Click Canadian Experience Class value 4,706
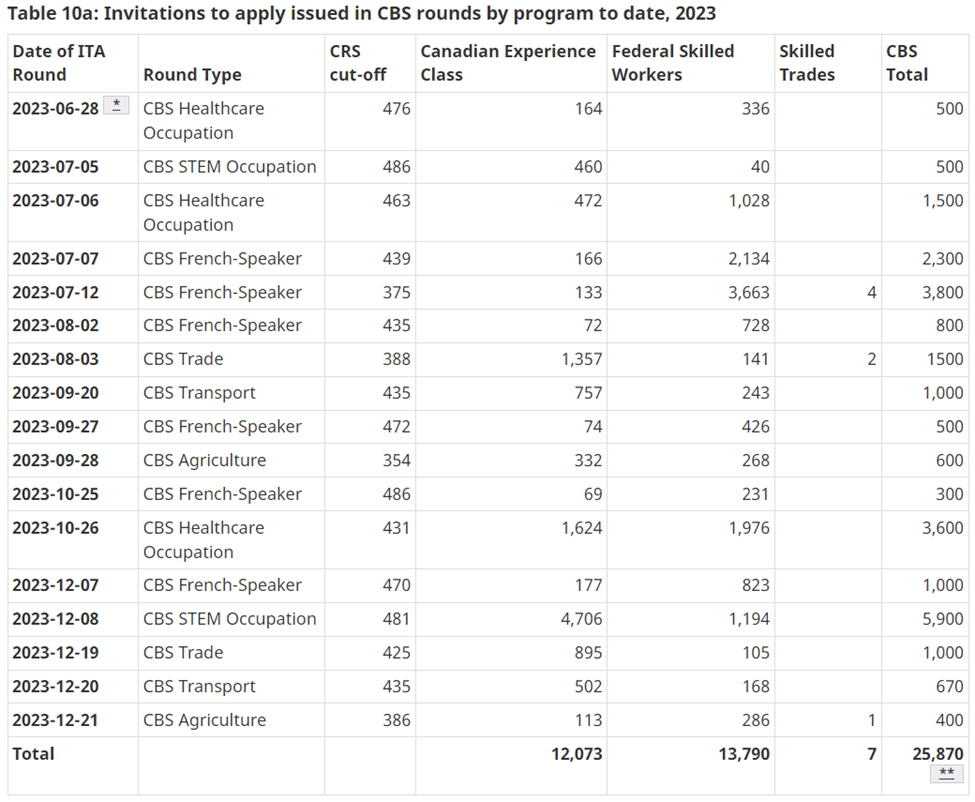Viewport: 975px width, 802px height. (581, 619)
